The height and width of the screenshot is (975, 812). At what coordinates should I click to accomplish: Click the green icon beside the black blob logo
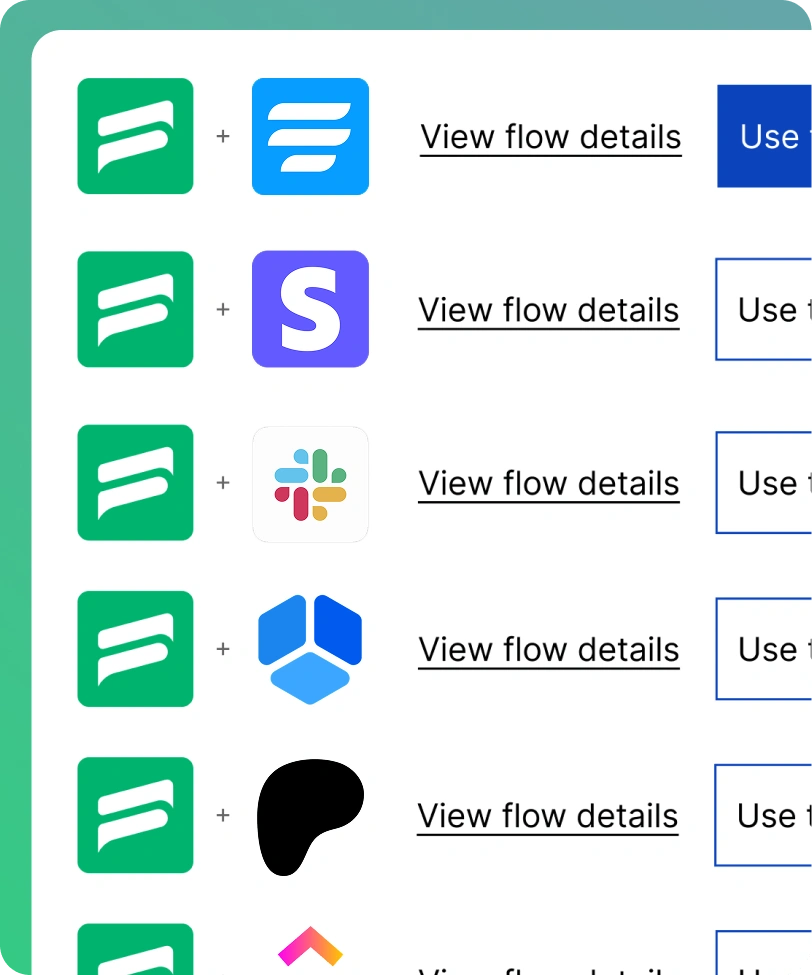coord(135,815)
